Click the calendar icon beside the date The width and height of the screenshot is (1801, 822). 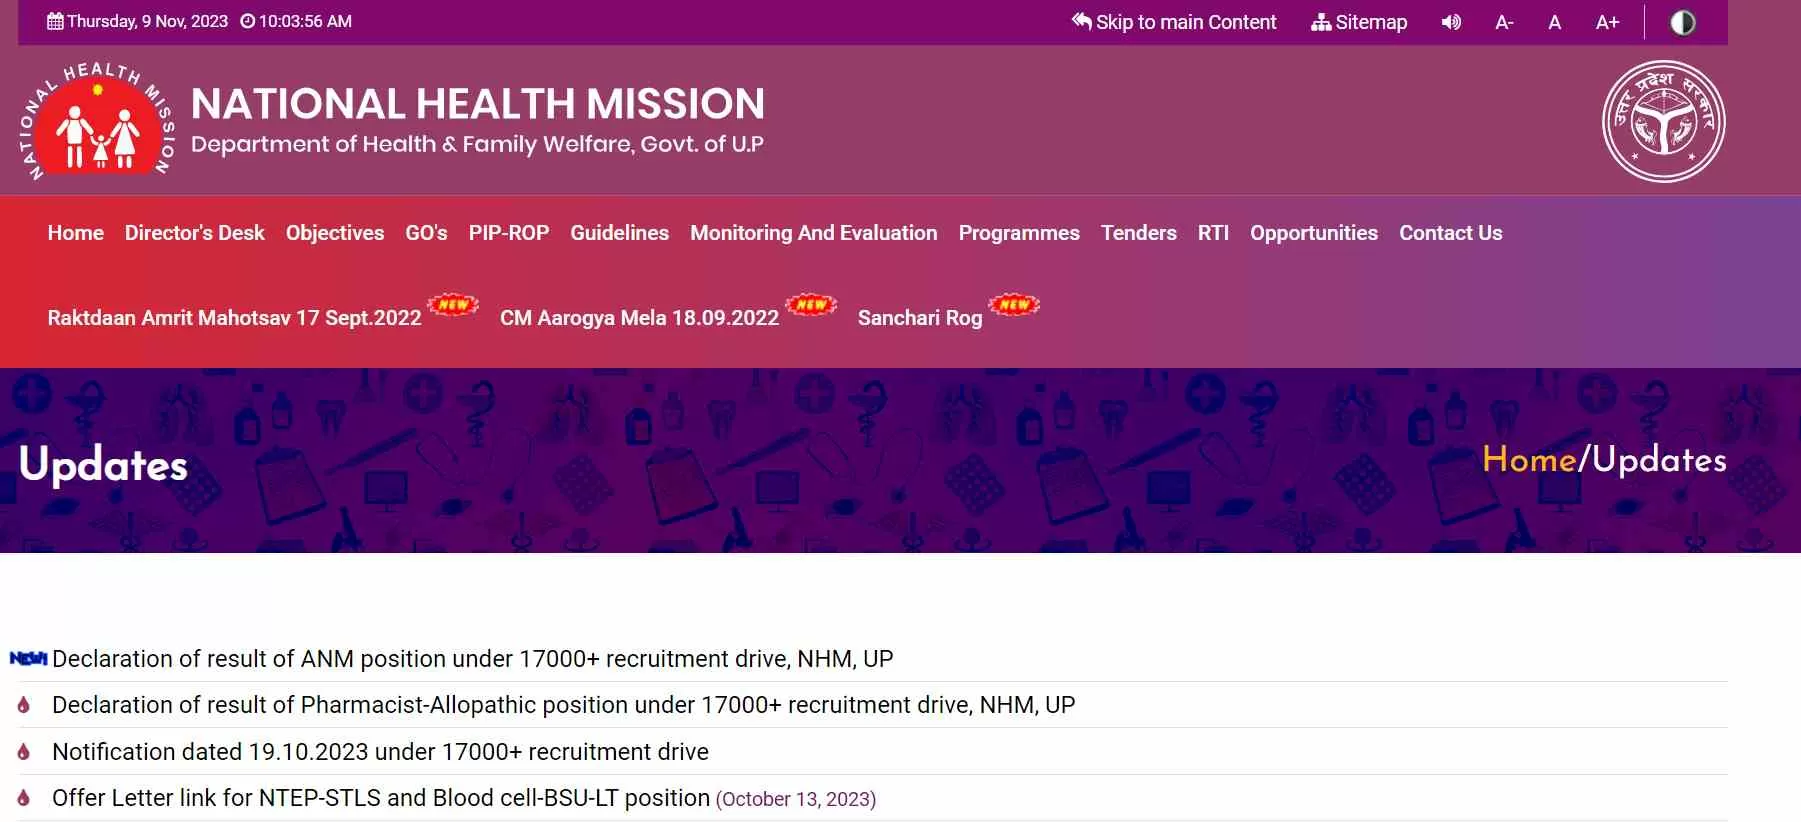(55, 21)
